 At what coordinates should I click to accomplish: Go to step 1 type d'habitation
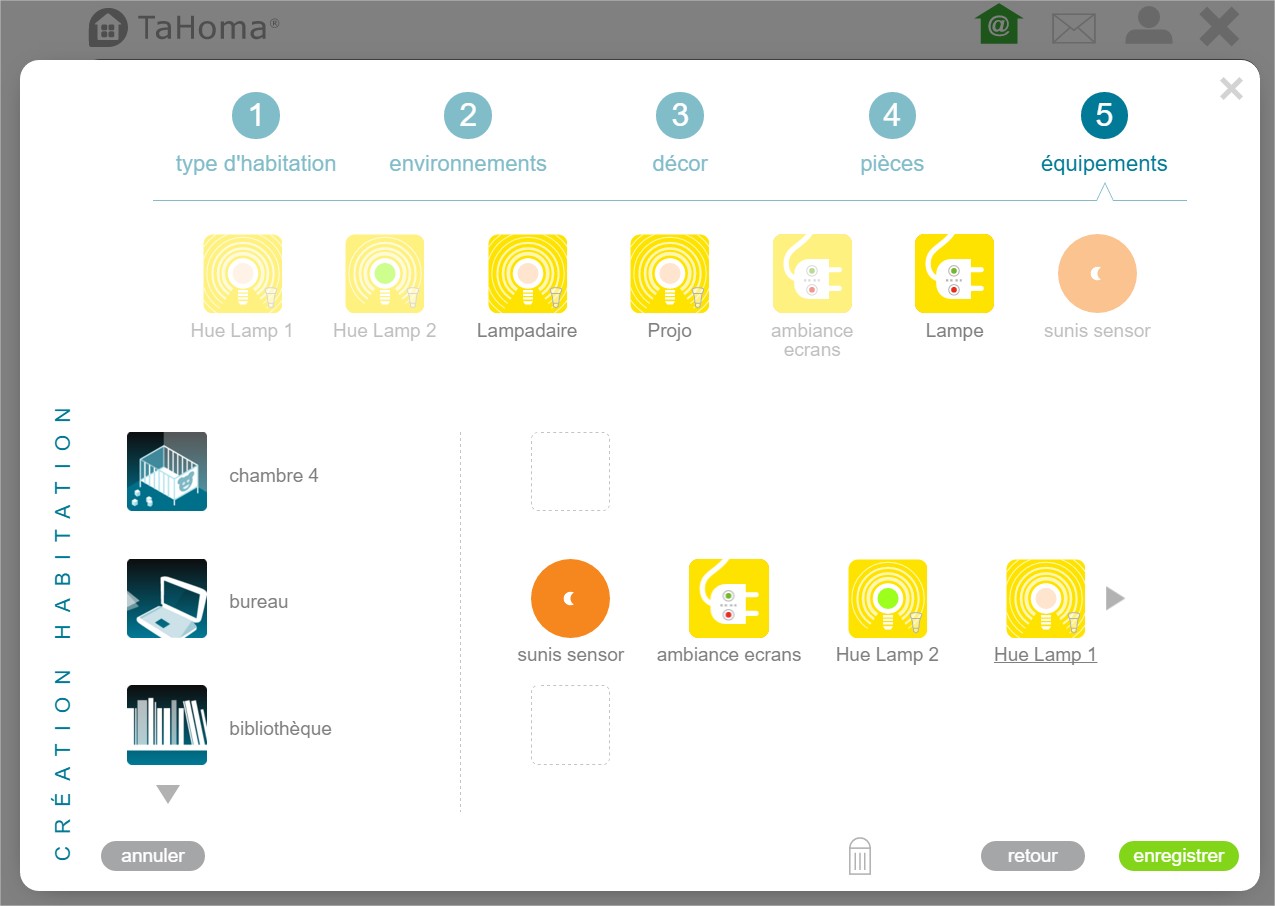point(256,116)
